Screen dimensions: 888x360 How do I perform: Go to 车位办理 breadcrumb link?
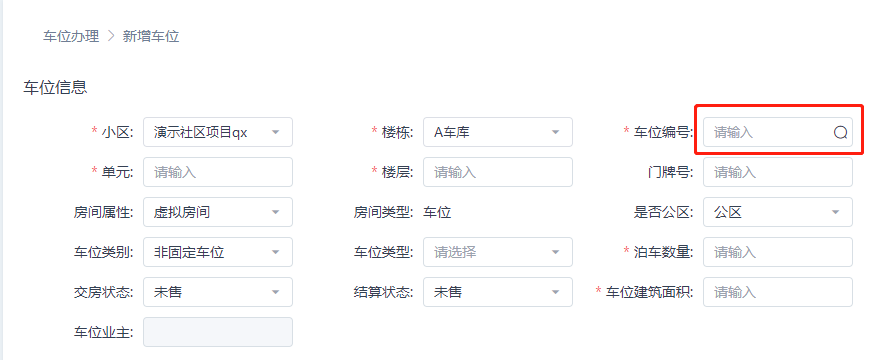[x=71, y=37]
